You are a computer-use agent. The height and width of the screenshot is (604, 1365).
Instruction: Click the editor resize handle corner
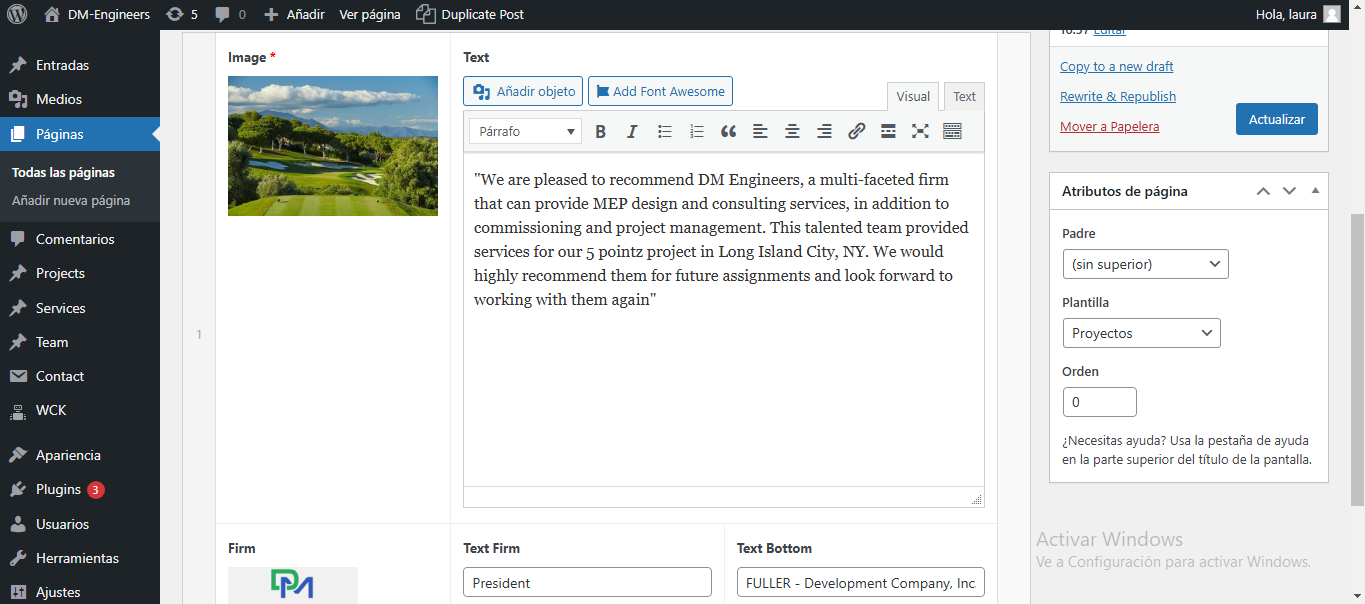coord(977,499)
